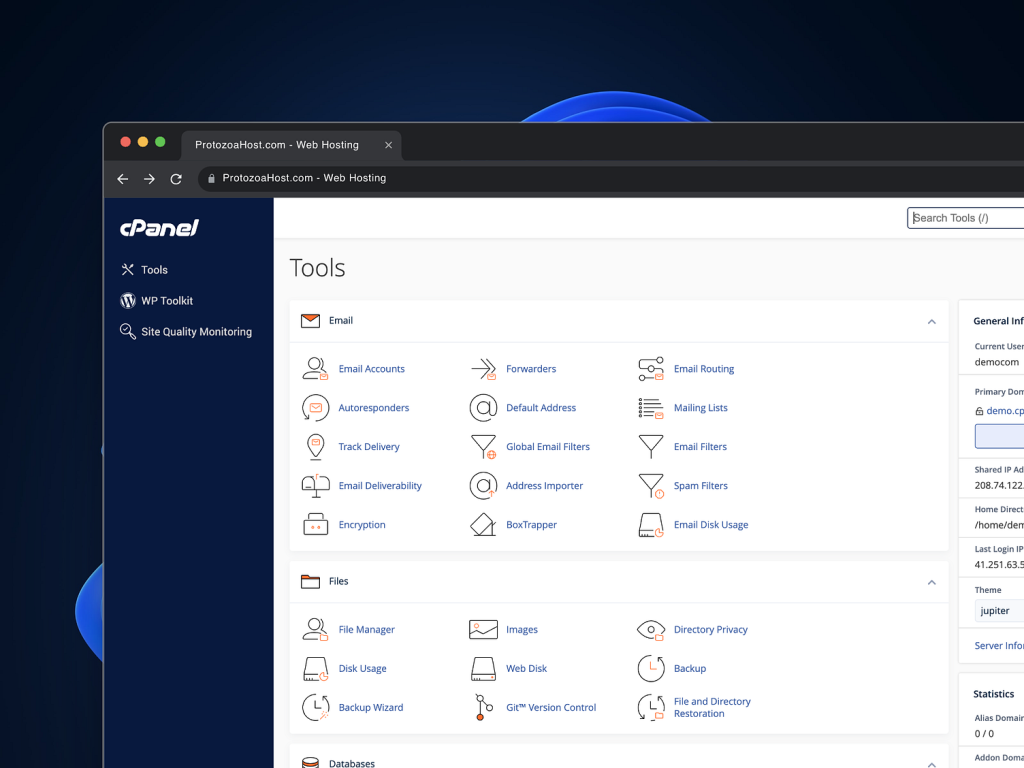The width and height of the screenshot is (1024, 768).
Task: Open Site Quality Monitoring in sidebar
Action: point(196,332)
